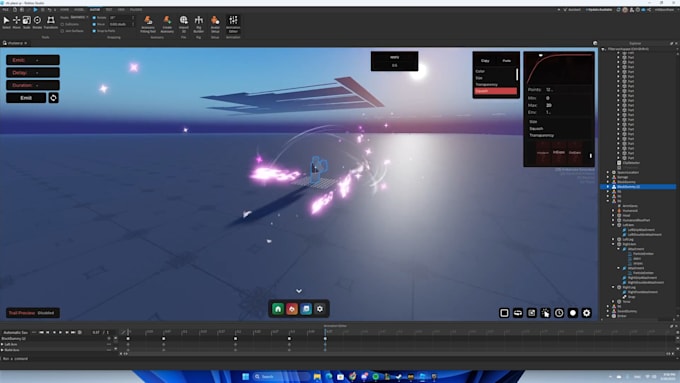Switch to the TEST ribbon tab
Screen dimensions: 680x383
(x=109, y=10)
